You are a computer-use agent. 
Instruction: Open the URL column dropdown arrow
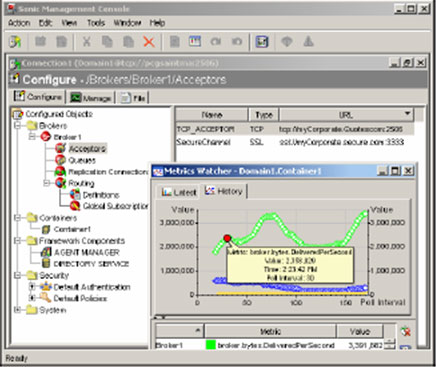pos(407,114)
